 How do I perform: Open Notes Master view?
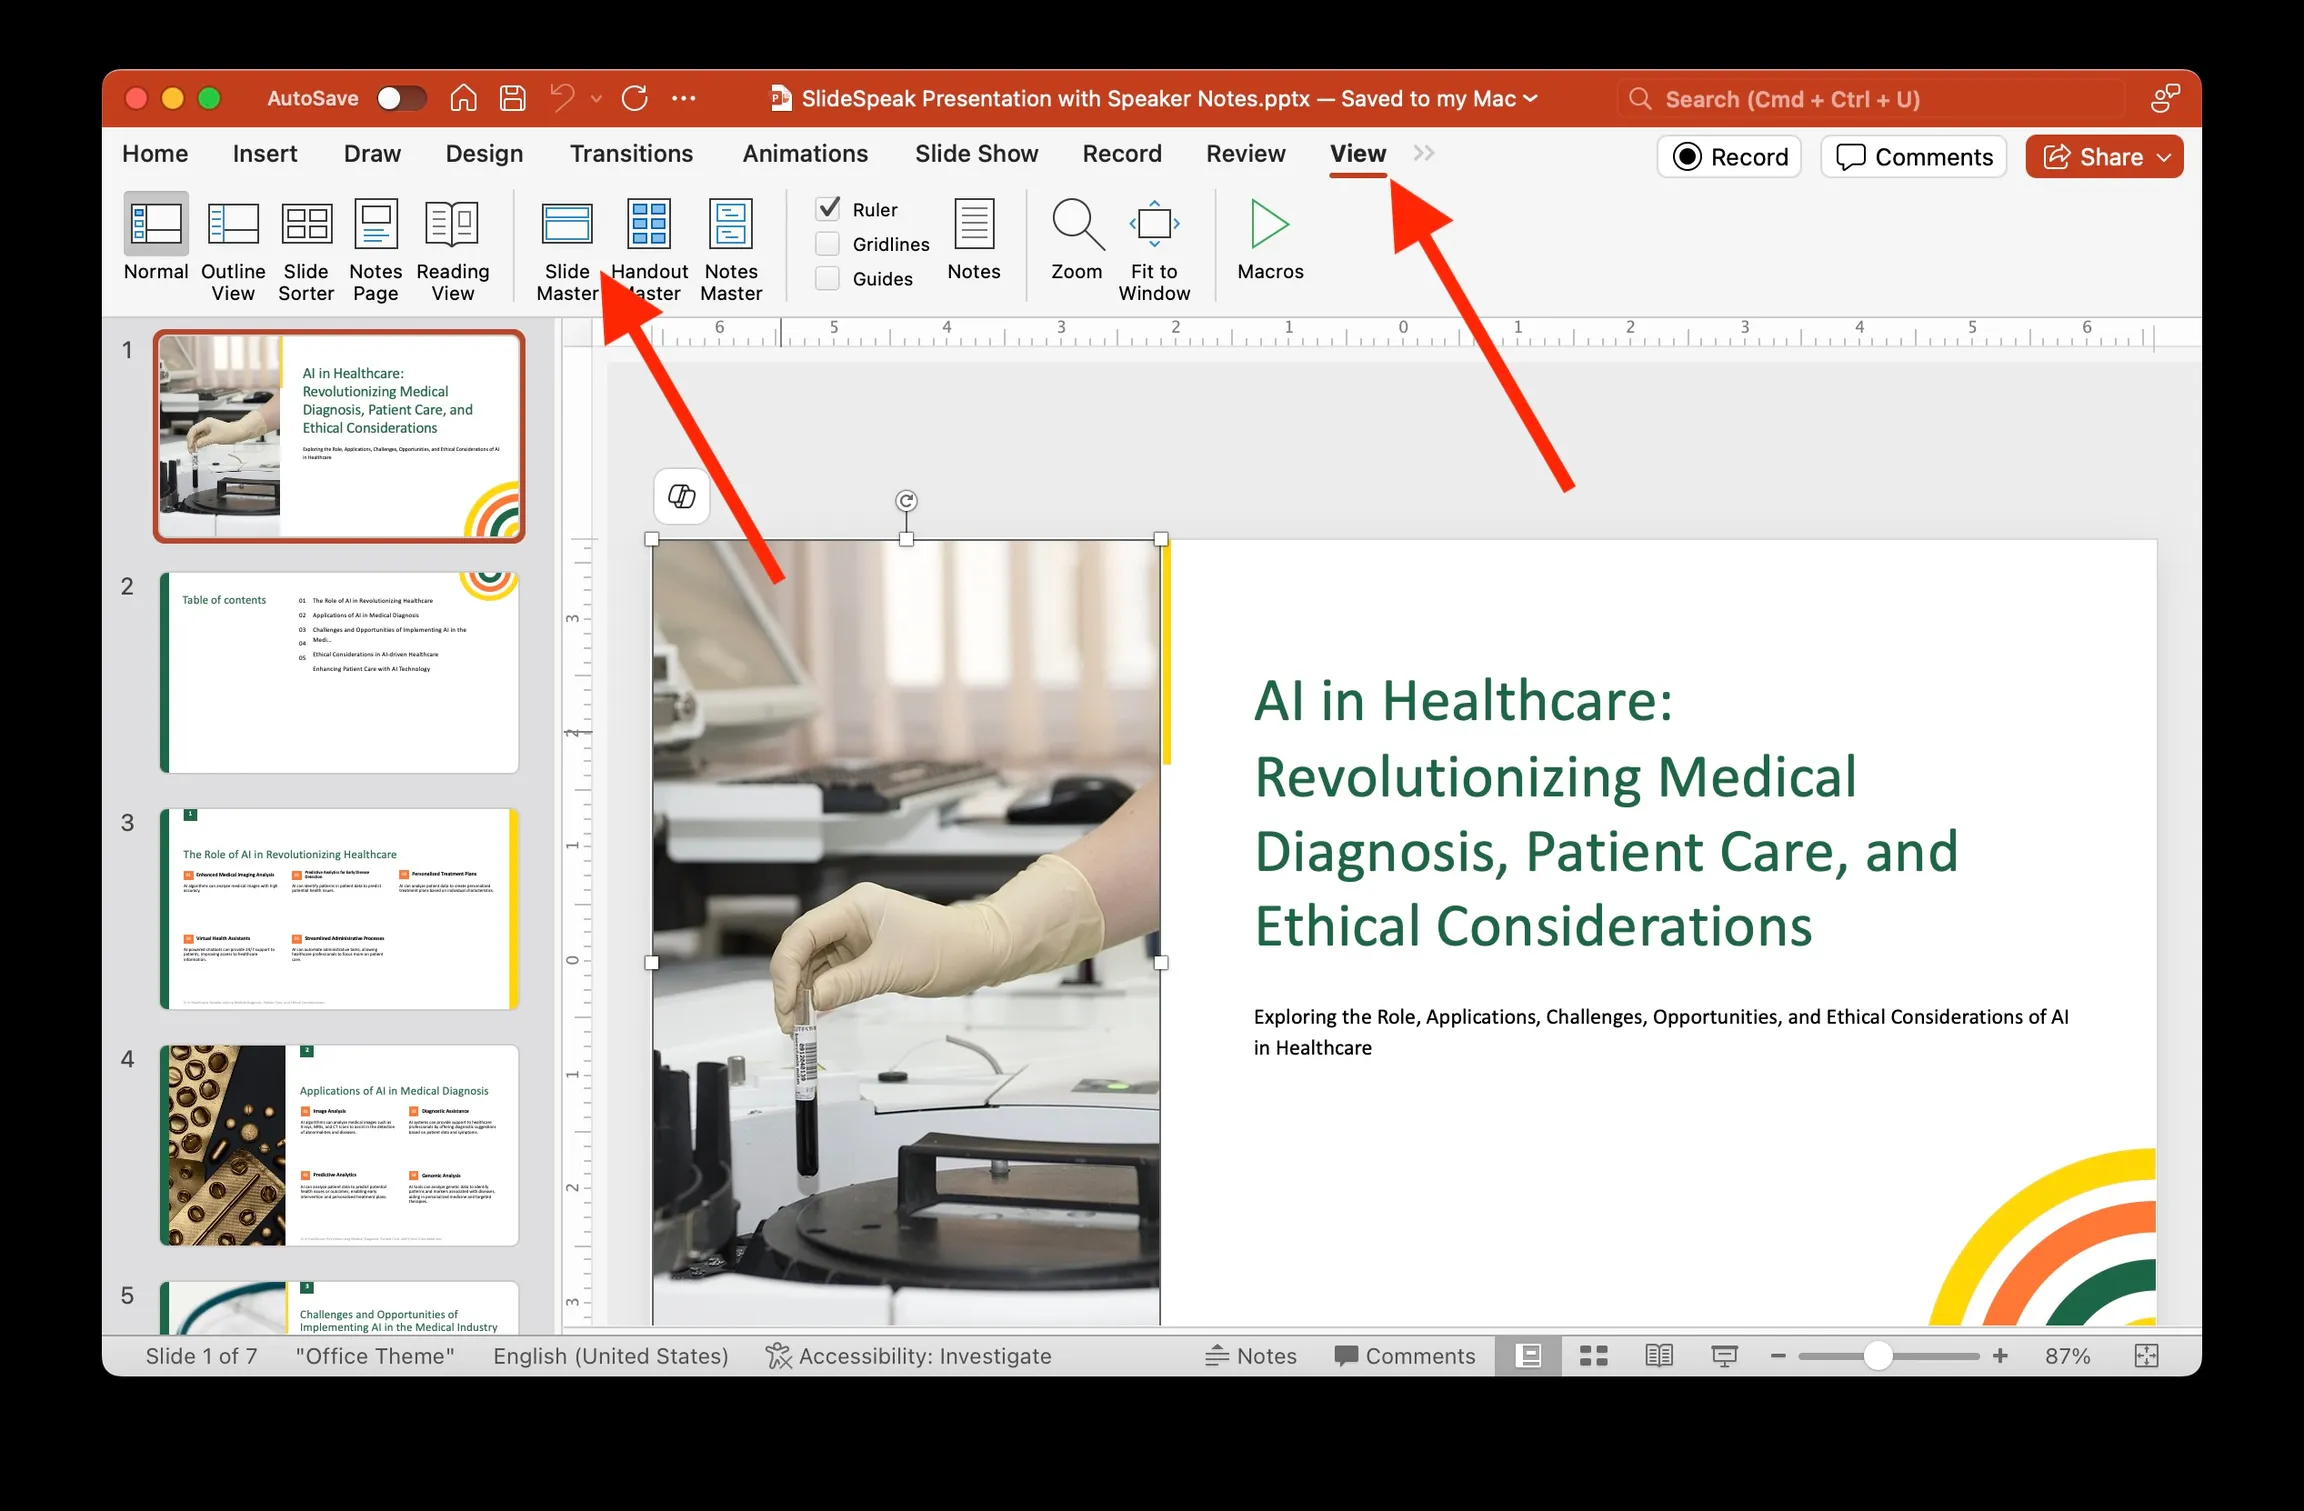pos(731,250)
